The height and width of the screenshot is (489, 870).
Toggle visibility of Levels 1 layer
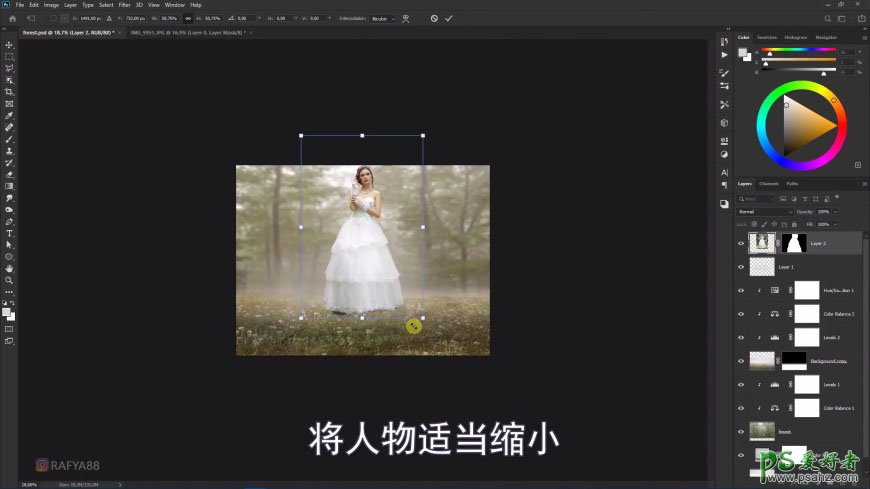741,385
